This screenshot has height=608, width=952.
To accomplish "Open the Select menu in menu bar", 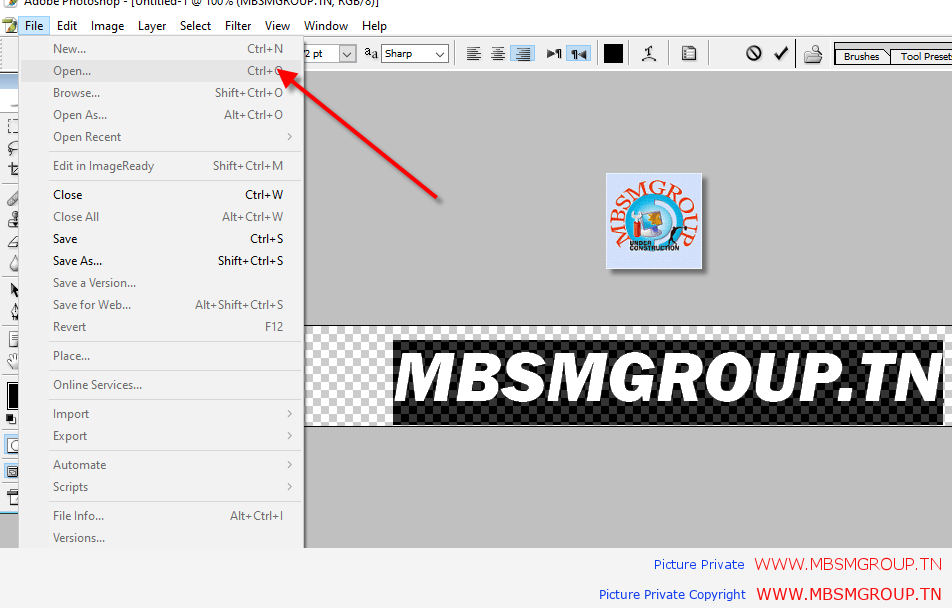I will [196, 26].
